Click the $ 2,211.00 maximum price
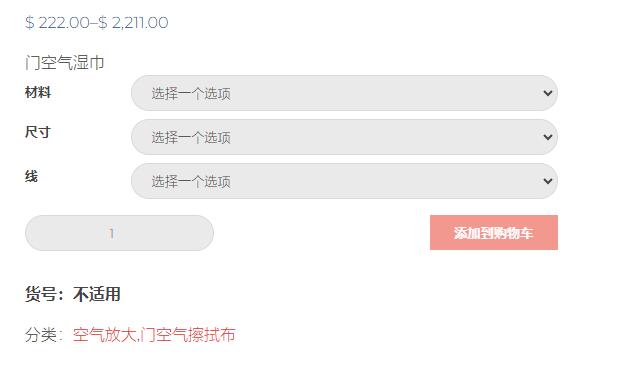Viewport: 628px width, 368px height. click(133, 22)
